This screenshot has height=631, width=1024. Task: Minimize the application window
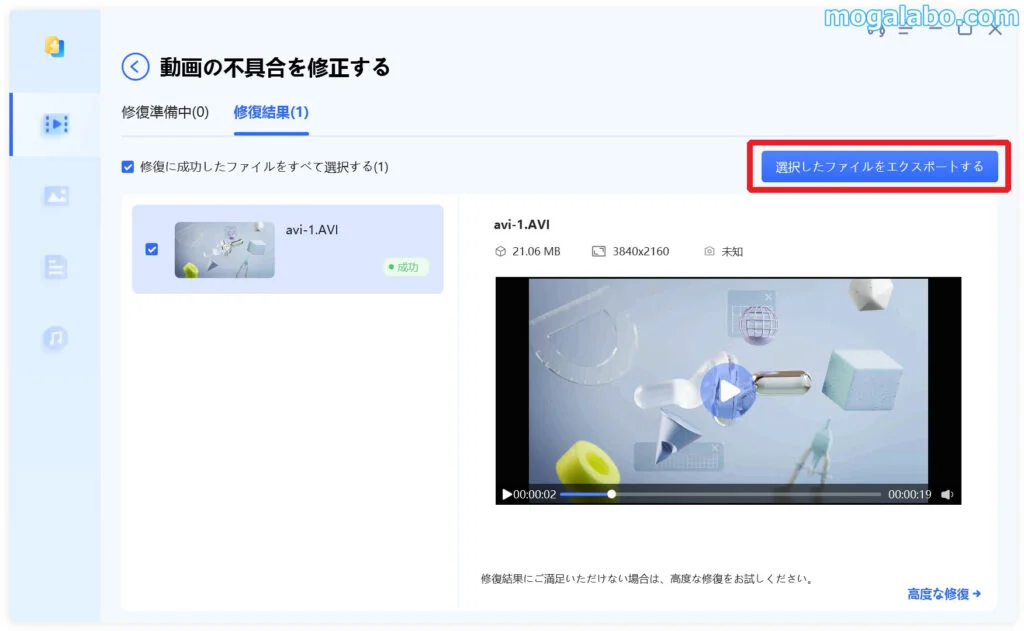(935, 30)
